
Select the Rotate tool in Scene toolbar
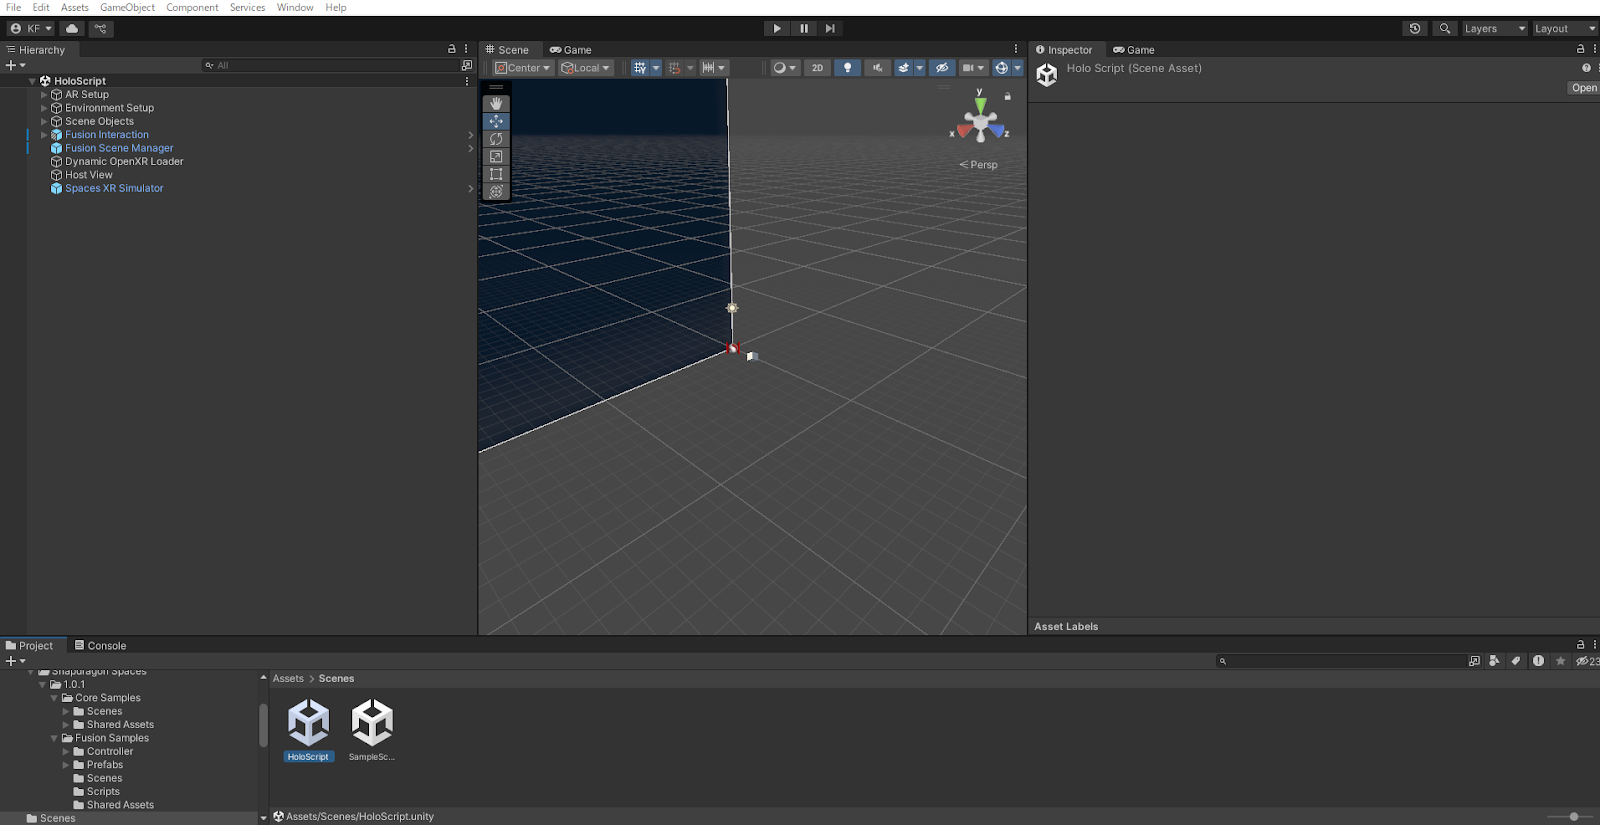(x=496, y=139)
